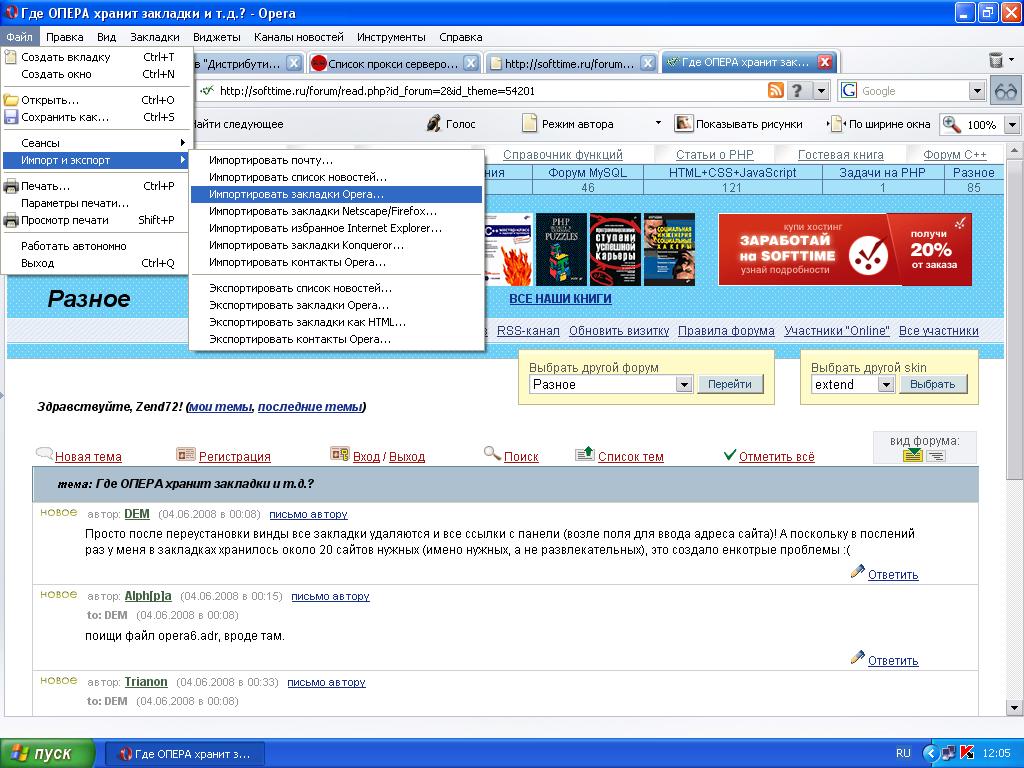
Task: Follow the Гостевая книга link
Action: (840, 155)
